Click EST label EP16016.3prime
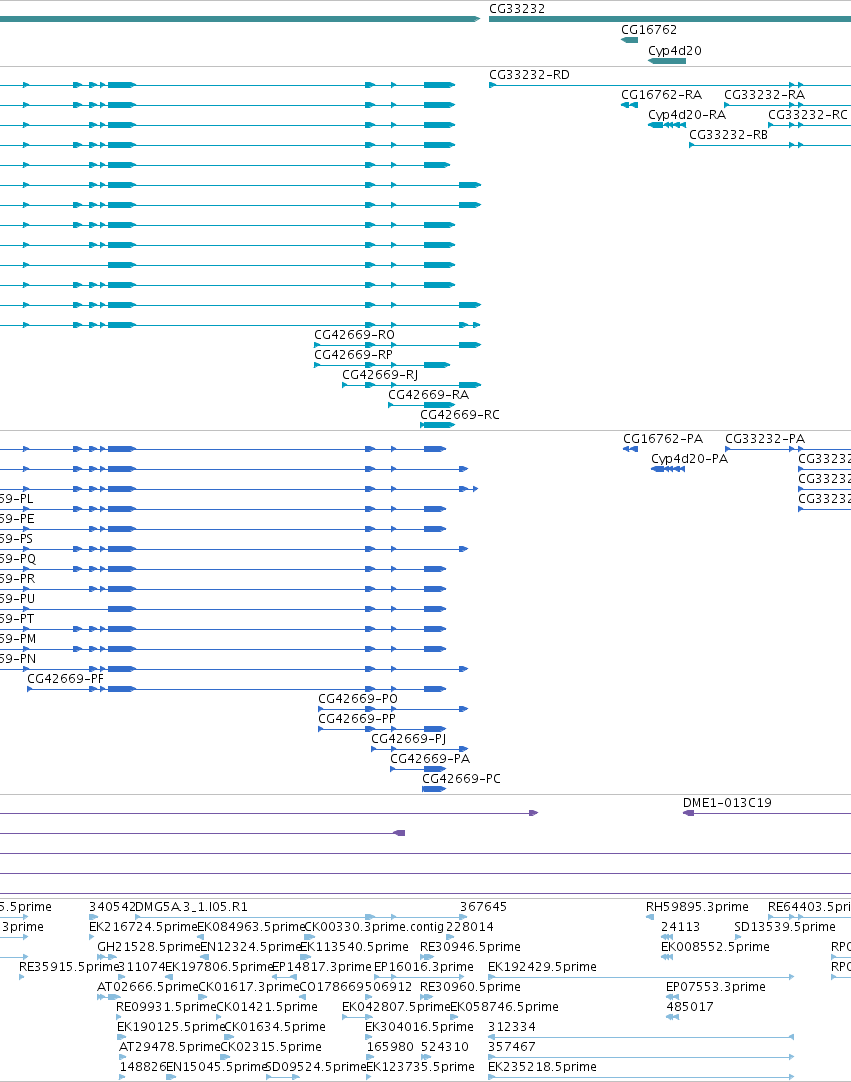The image size is (851, 1082). [x=424, y=967]
